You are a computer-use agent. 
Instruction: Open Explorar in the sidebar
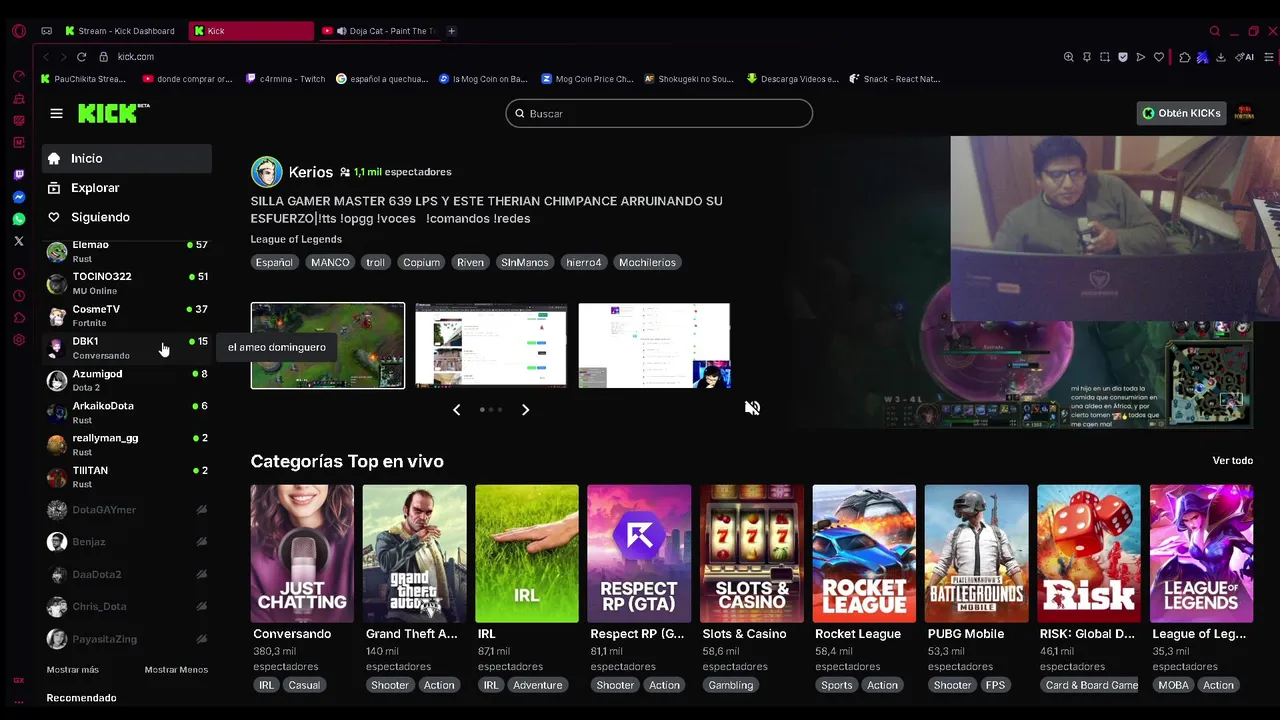pos(127,188)
